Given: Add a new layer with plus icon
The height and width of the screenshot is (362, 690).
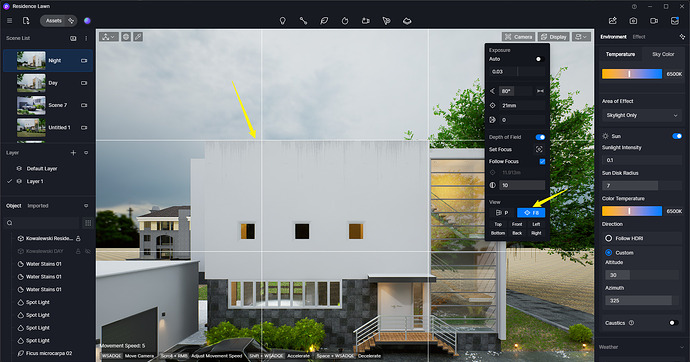Looking at the screenshot, I should [73, 153].
